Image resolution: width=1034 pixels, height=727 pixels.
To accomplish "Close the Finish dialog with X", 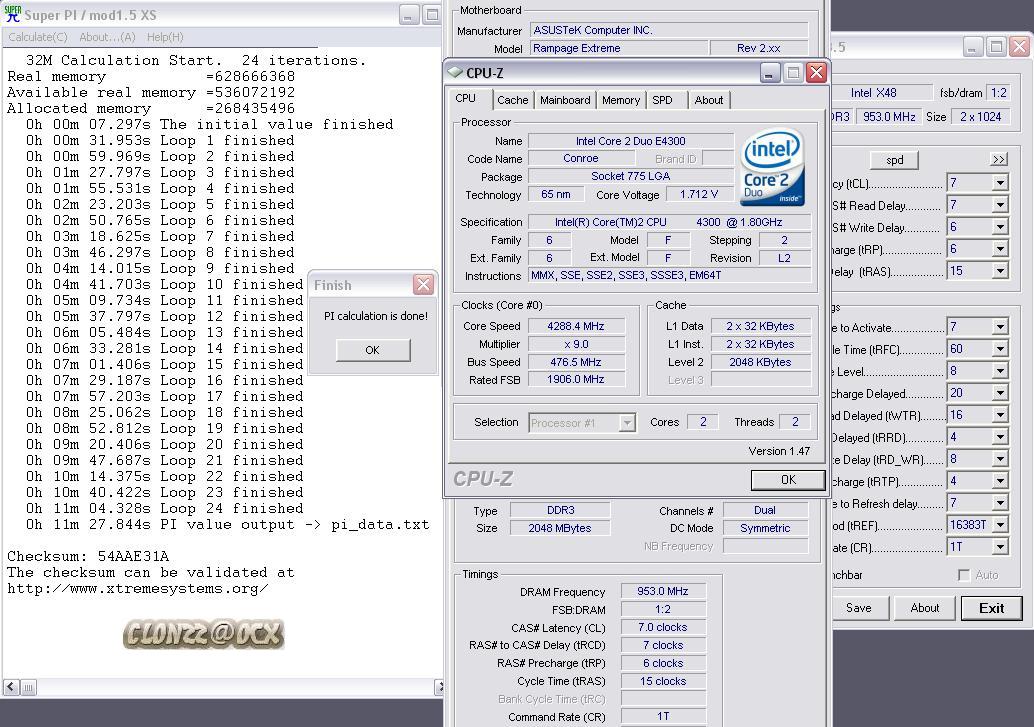I will point(423,284).
